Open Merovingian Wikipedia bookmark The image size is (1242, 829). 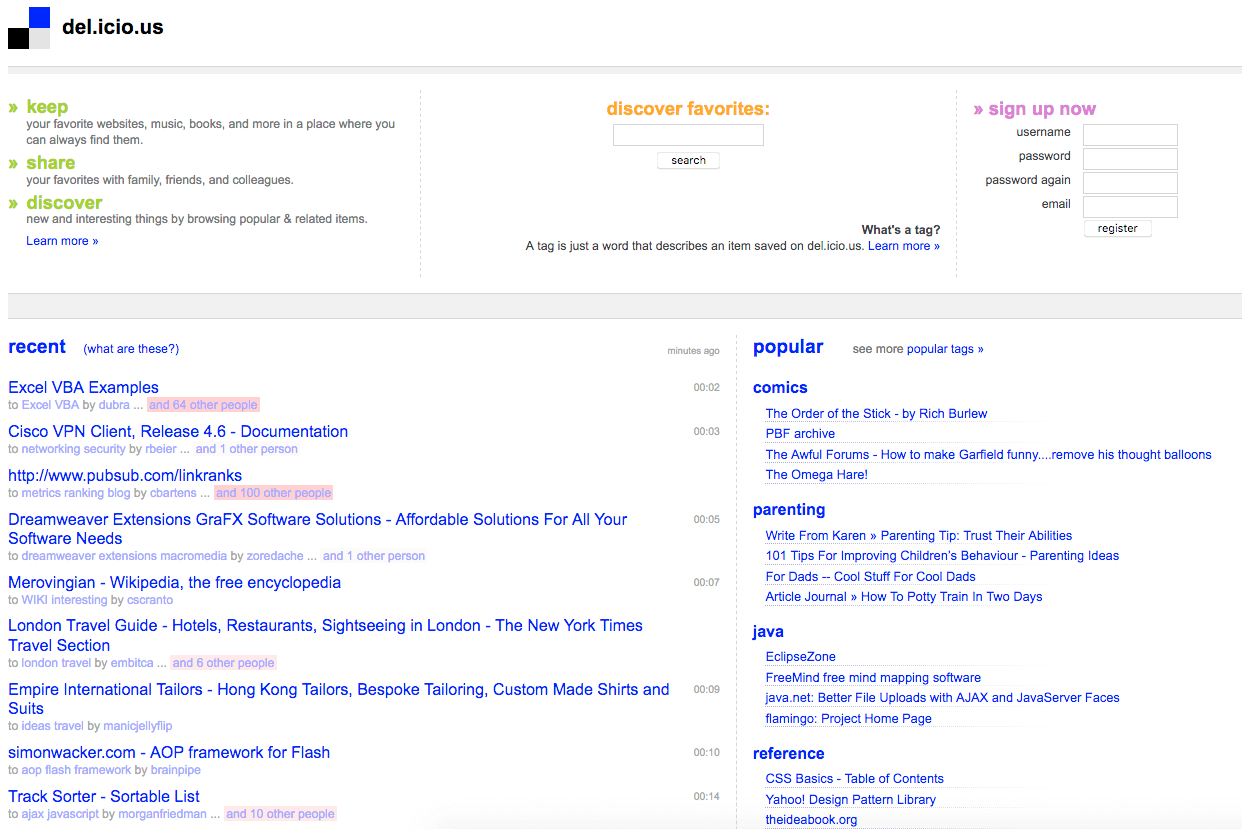(x=174, y=583)
